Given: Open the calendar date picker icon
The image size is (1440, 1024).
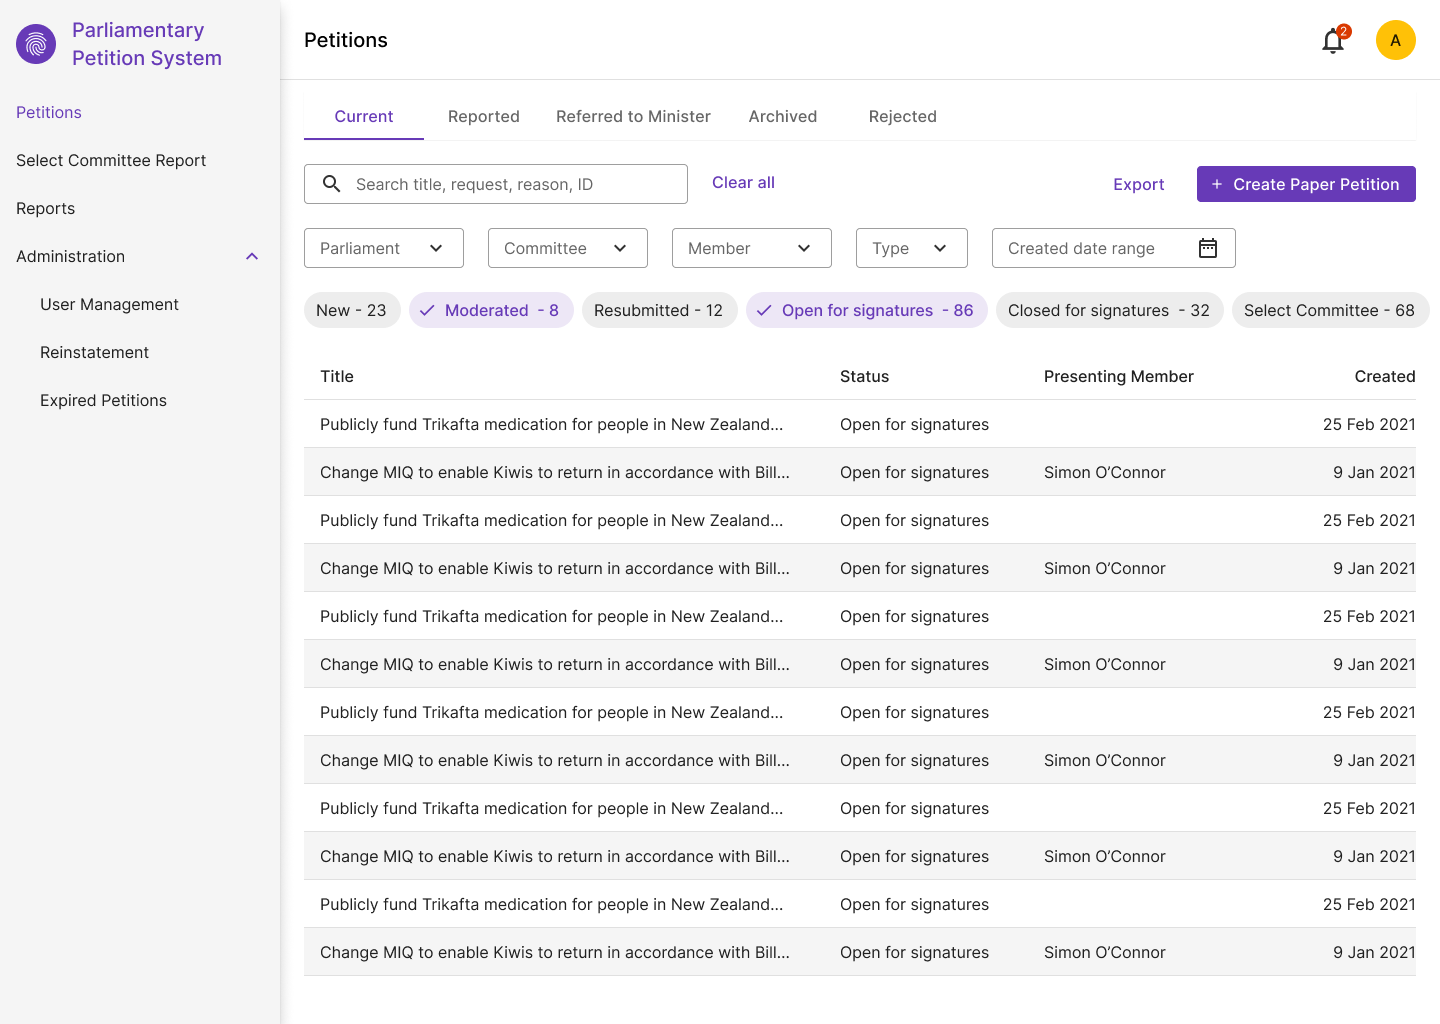Looking at the screenshot, I should pos(1208,248).
